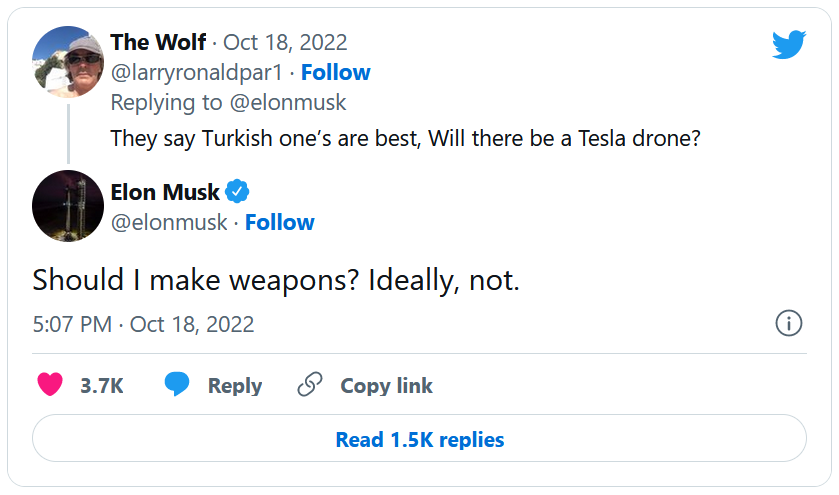
Task: Click the Reply label
Action: pos(235,386)
